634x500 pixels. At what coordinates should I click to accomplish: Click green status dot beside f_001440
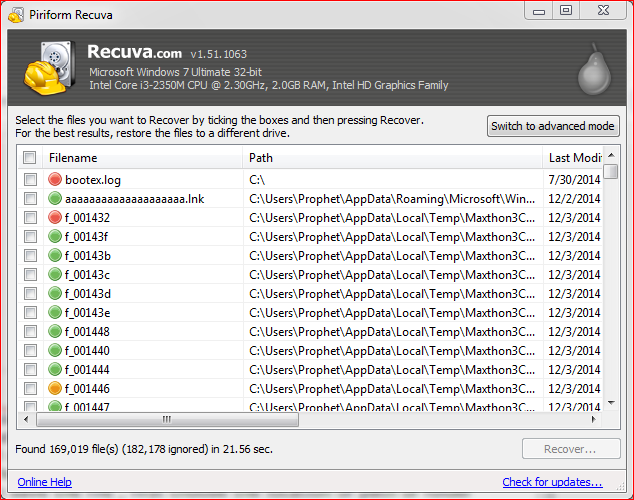[x=55, y=350]
